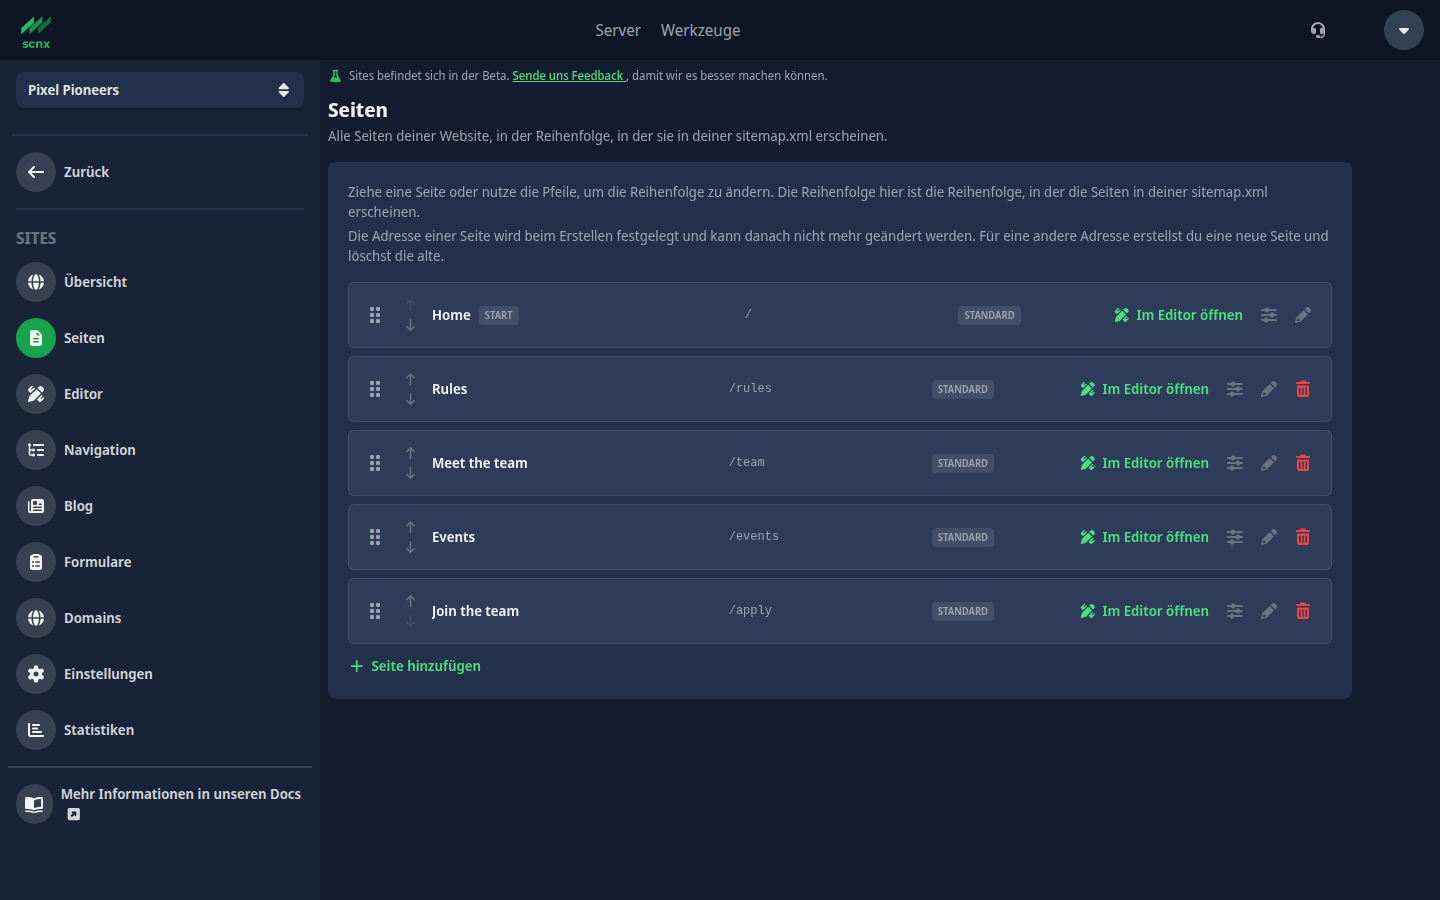1440x900 pixels.
Task: Edit the Meet the team page
Action: pyautogui.click(x=1269, y=463)
